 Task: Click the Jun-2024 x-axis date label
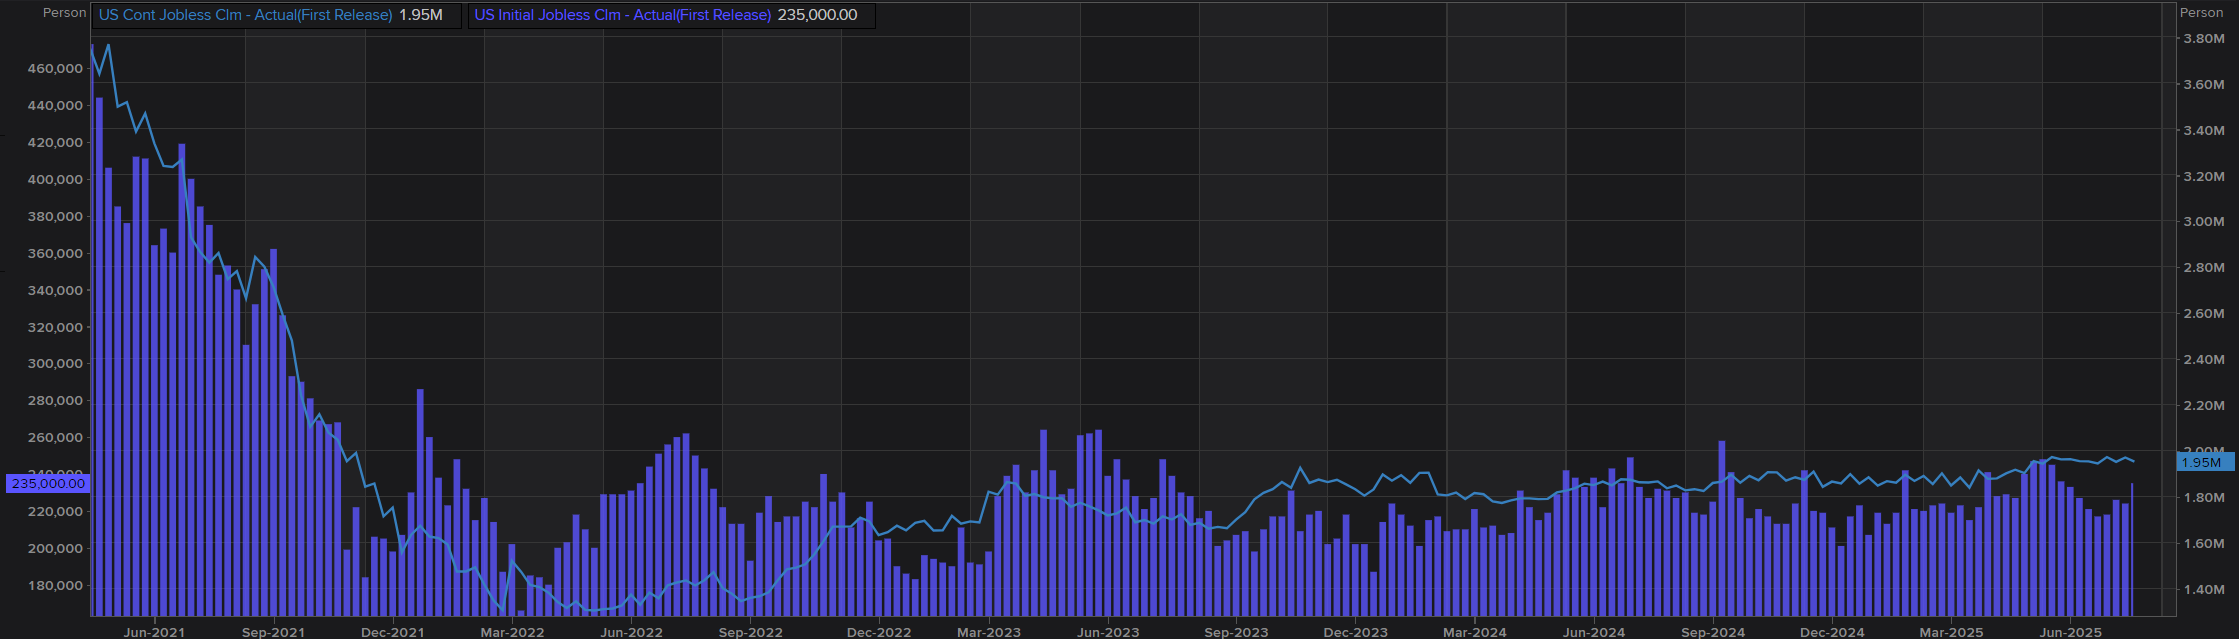coord(1594,632)
